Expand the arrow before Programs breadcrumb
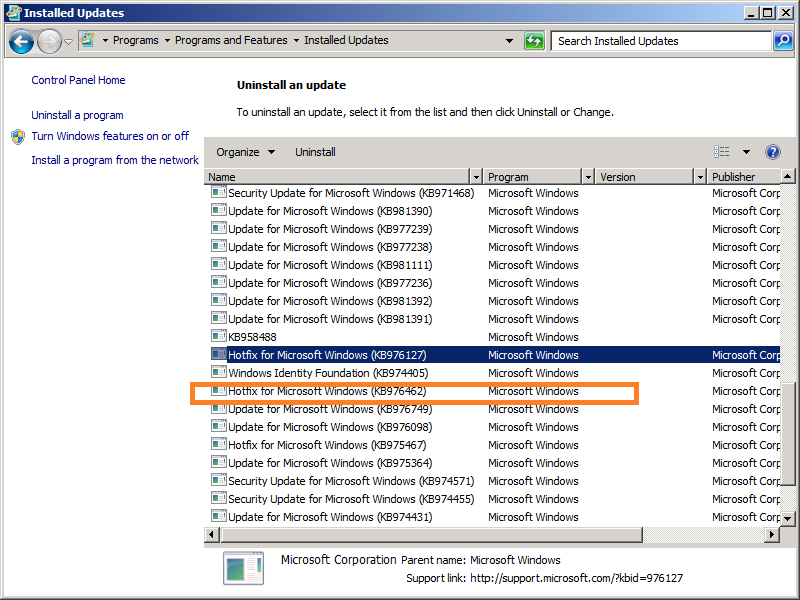The height and width of the screenshot is (600, 800). (x=105, y=40)
